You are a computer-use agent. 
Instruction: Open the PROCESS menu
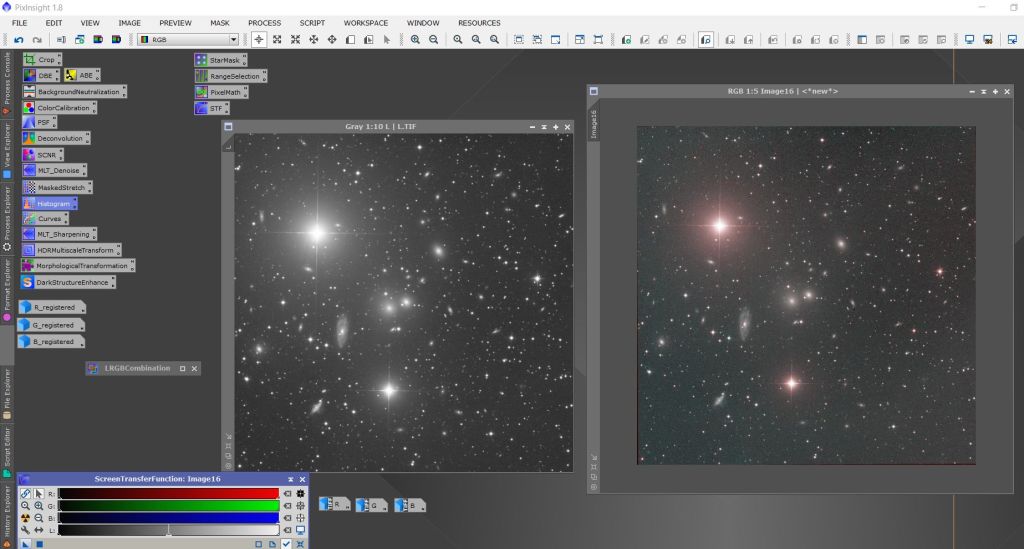pos(264,22)
